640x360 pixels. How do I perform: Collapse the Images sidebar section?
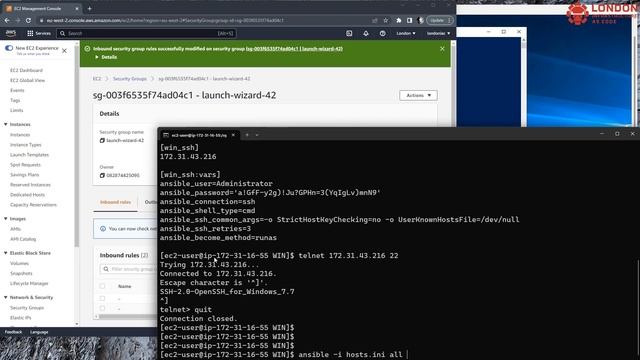click(x=6, y=219)
